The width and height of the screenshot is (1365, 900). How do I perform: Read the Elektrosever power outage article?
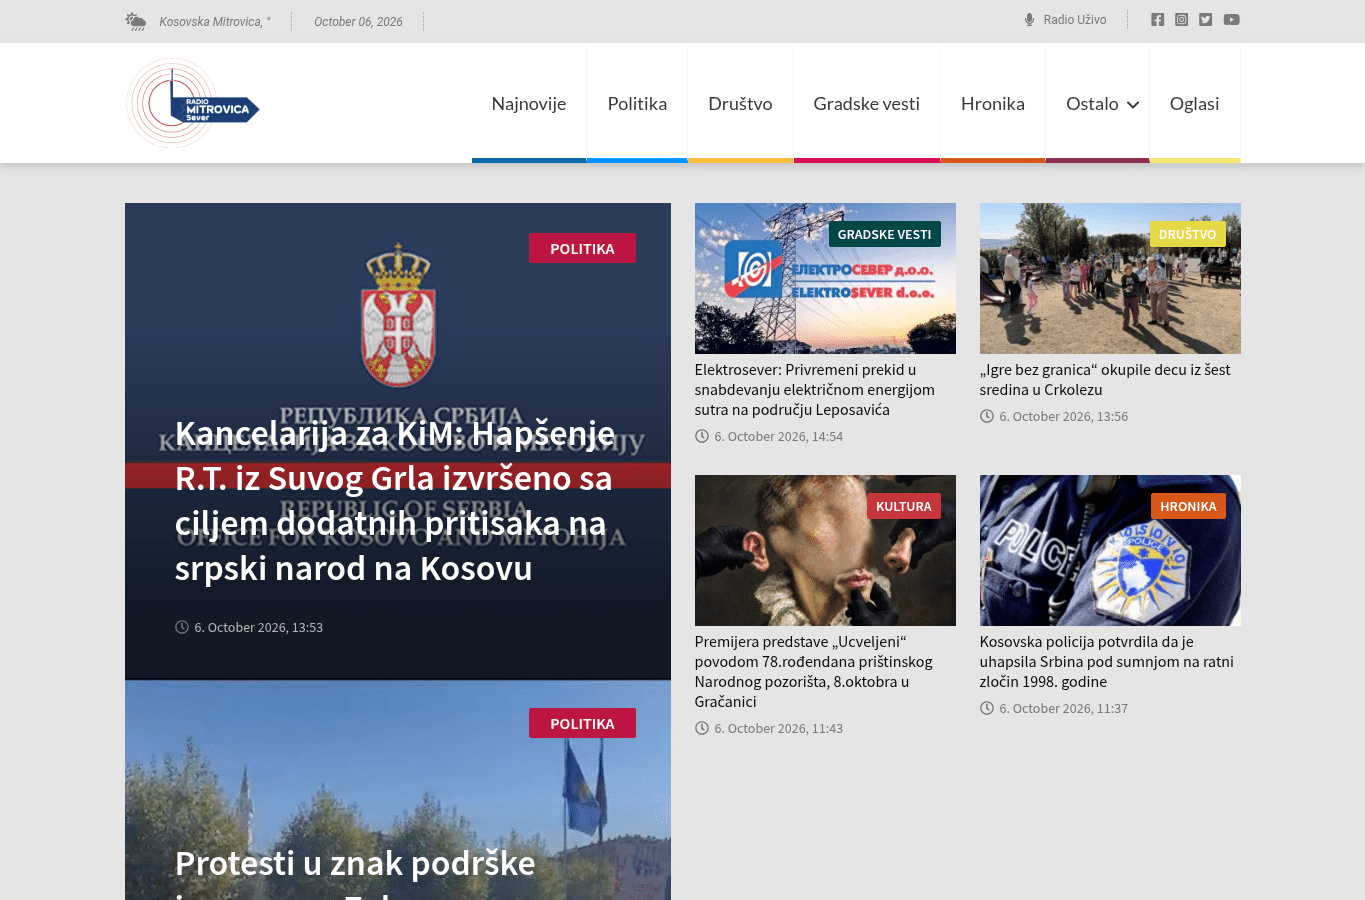[x=815, y=390]
